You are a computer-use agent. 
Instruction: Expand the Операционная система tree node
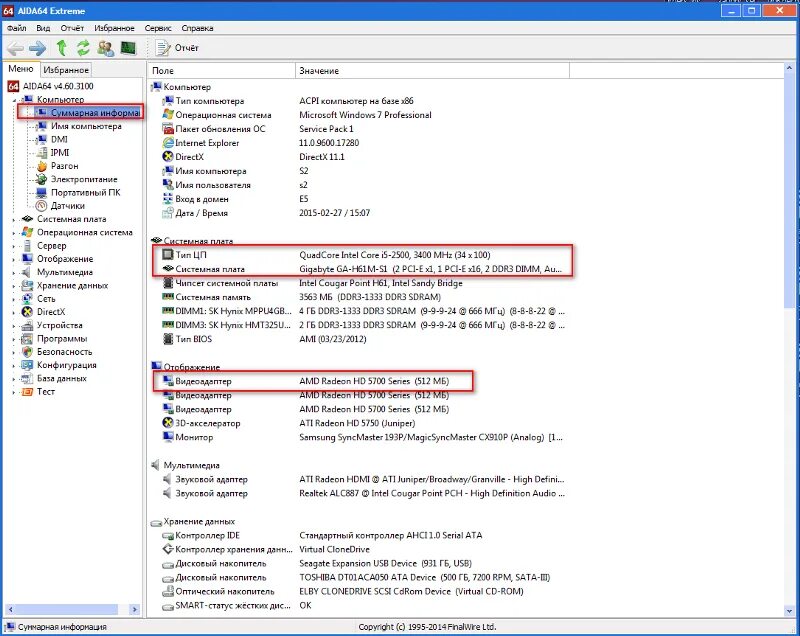[x=14, y=233]
